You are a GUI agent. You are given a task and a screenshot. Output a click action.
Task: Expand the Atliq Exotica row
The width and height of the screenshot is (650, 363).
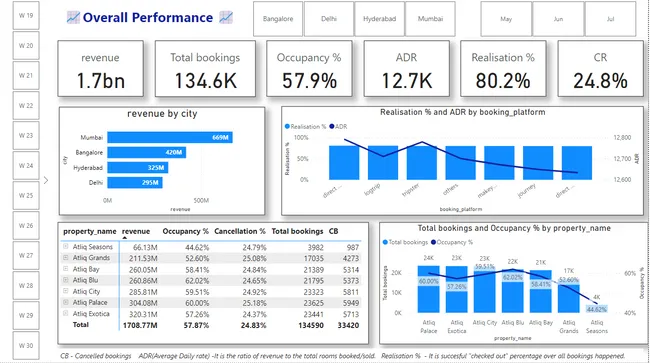(65, 313)
